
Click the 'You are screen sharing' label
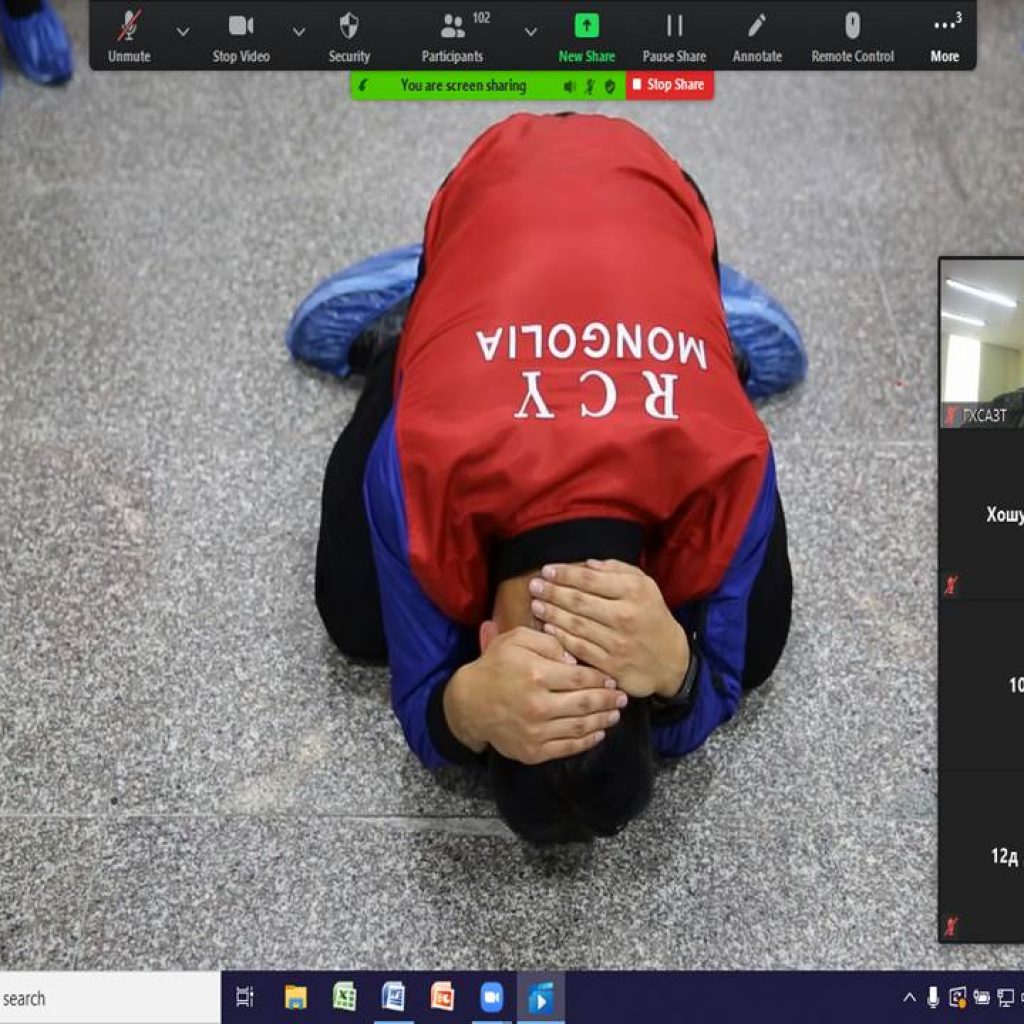(x=463, y=86)
